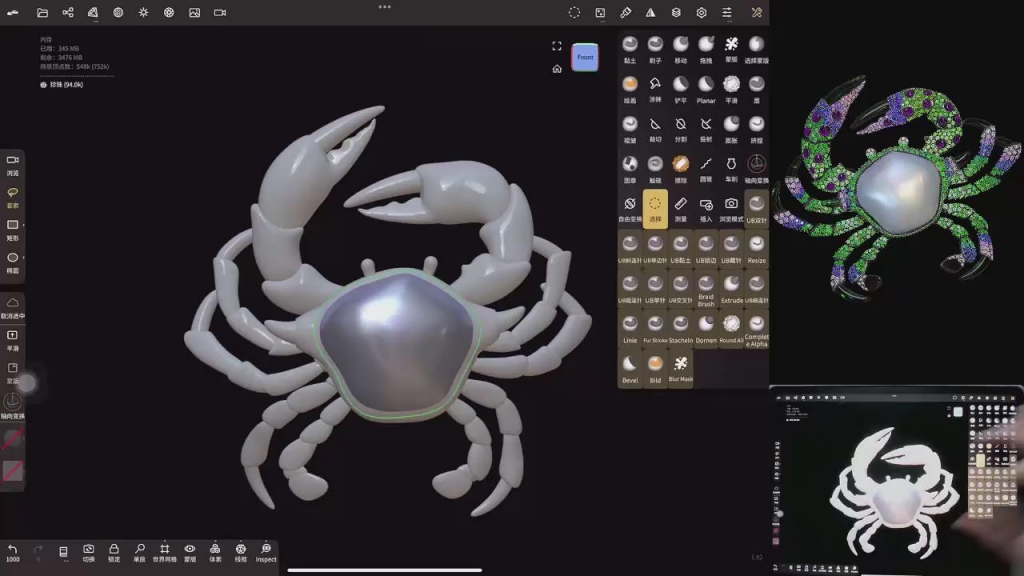
Task: Choose the Resize brush
Action: point(756,249)
